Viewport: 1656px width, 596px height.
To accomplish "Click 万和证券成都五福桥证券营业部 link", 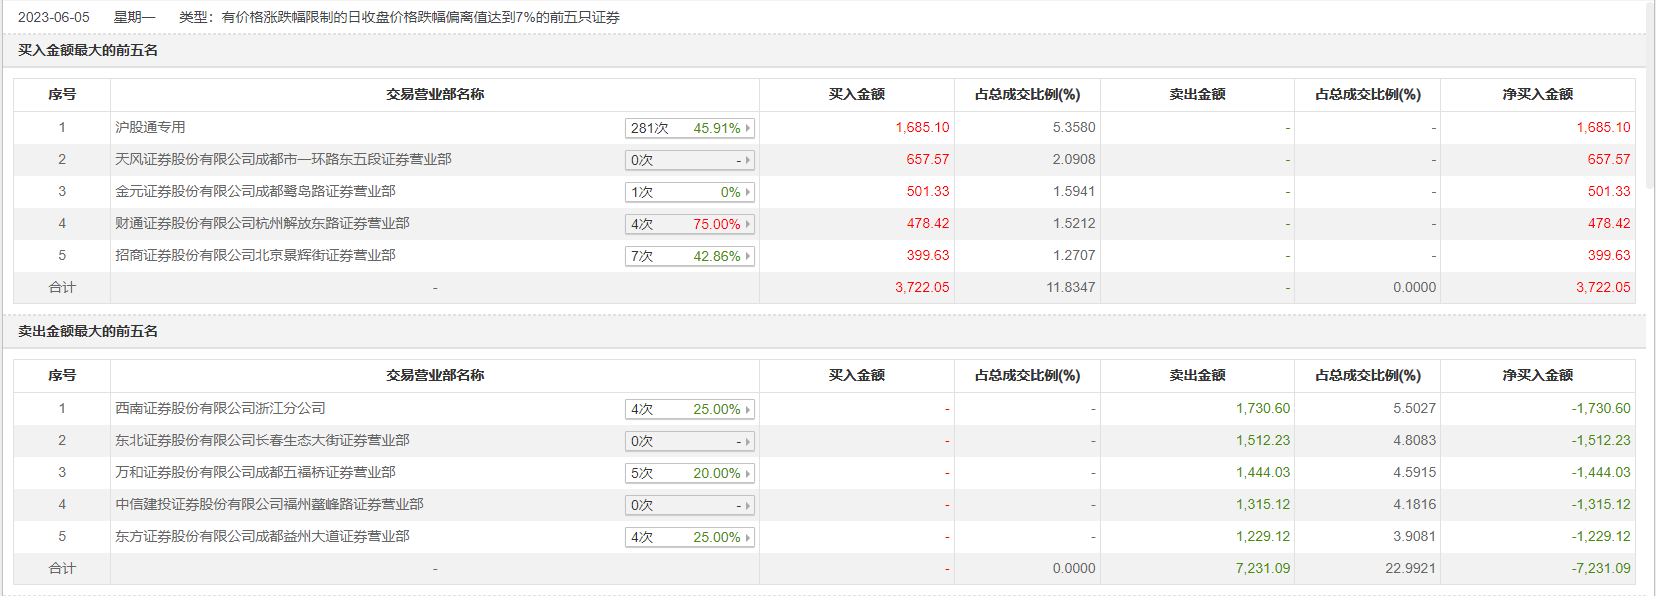I will coord(255,472).
